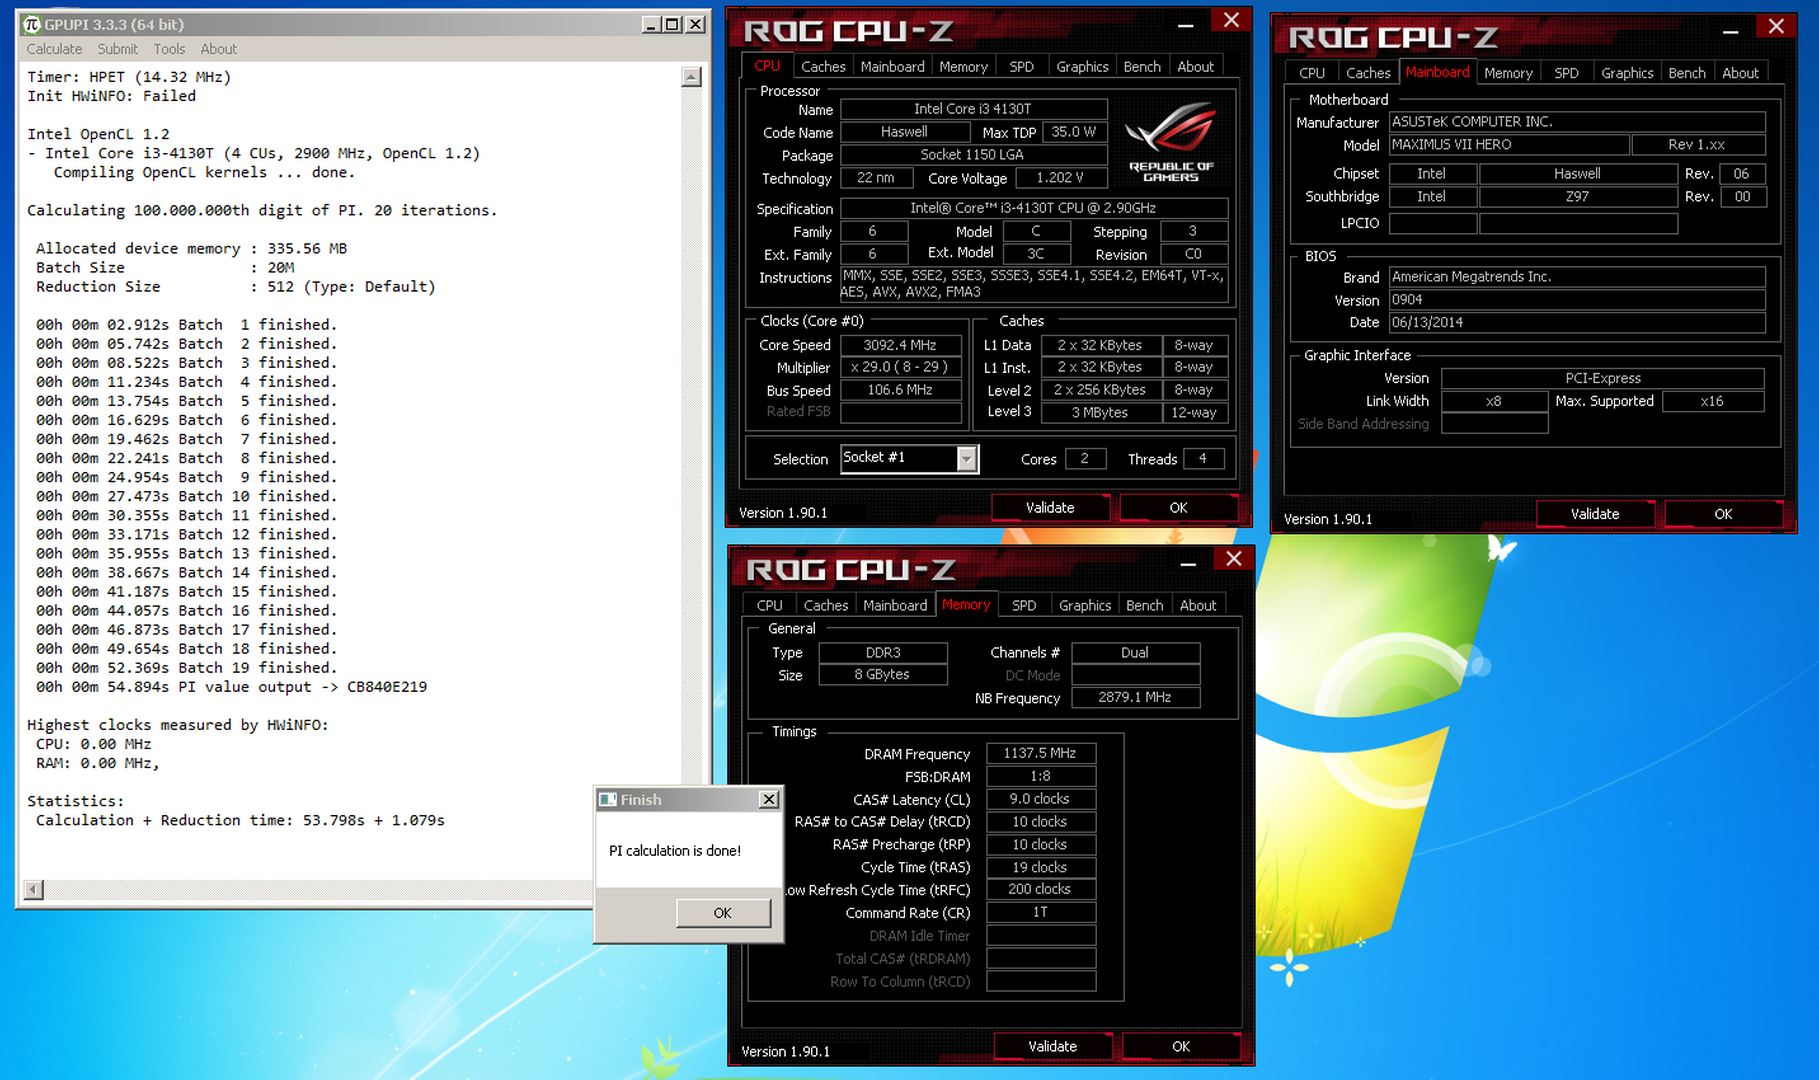Click the BIOS Version field 0904

click(1577, 299)
